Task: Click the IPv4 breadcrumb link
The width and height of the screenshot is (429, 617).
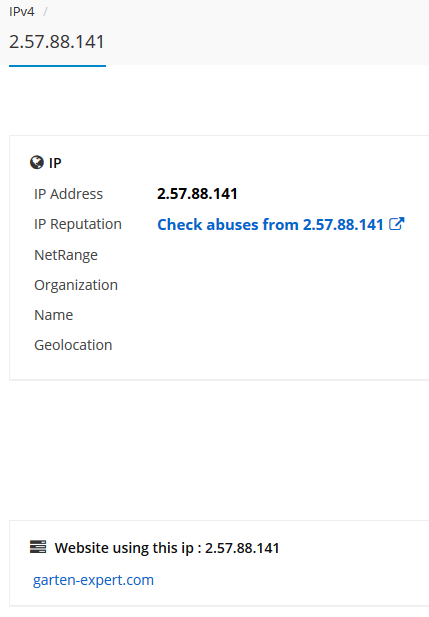Action: point(22,12)
